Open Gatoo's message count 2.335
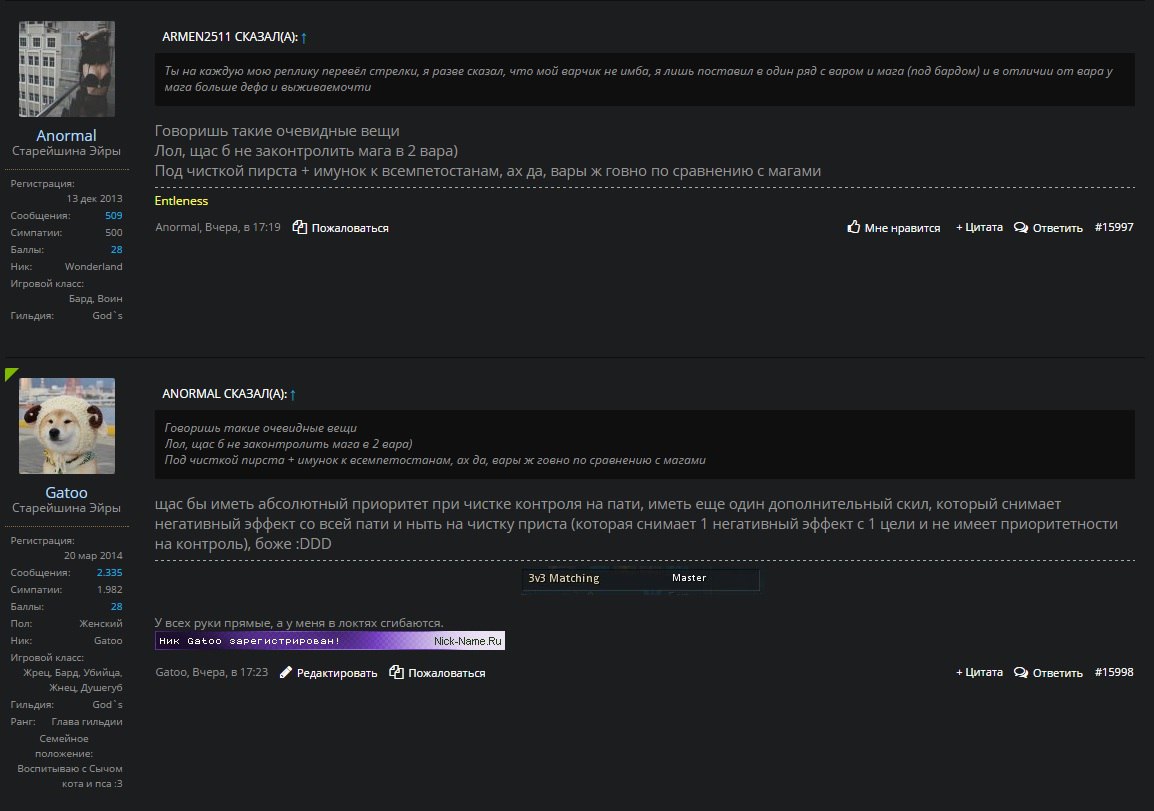 coord(109,573)
